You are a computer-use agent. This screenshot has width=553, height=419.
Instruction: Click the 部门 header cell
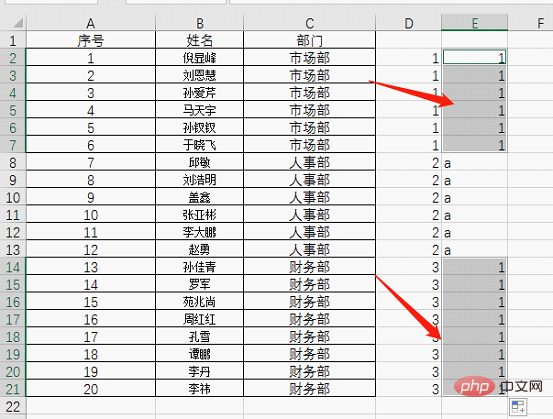(x=309, y=40)
